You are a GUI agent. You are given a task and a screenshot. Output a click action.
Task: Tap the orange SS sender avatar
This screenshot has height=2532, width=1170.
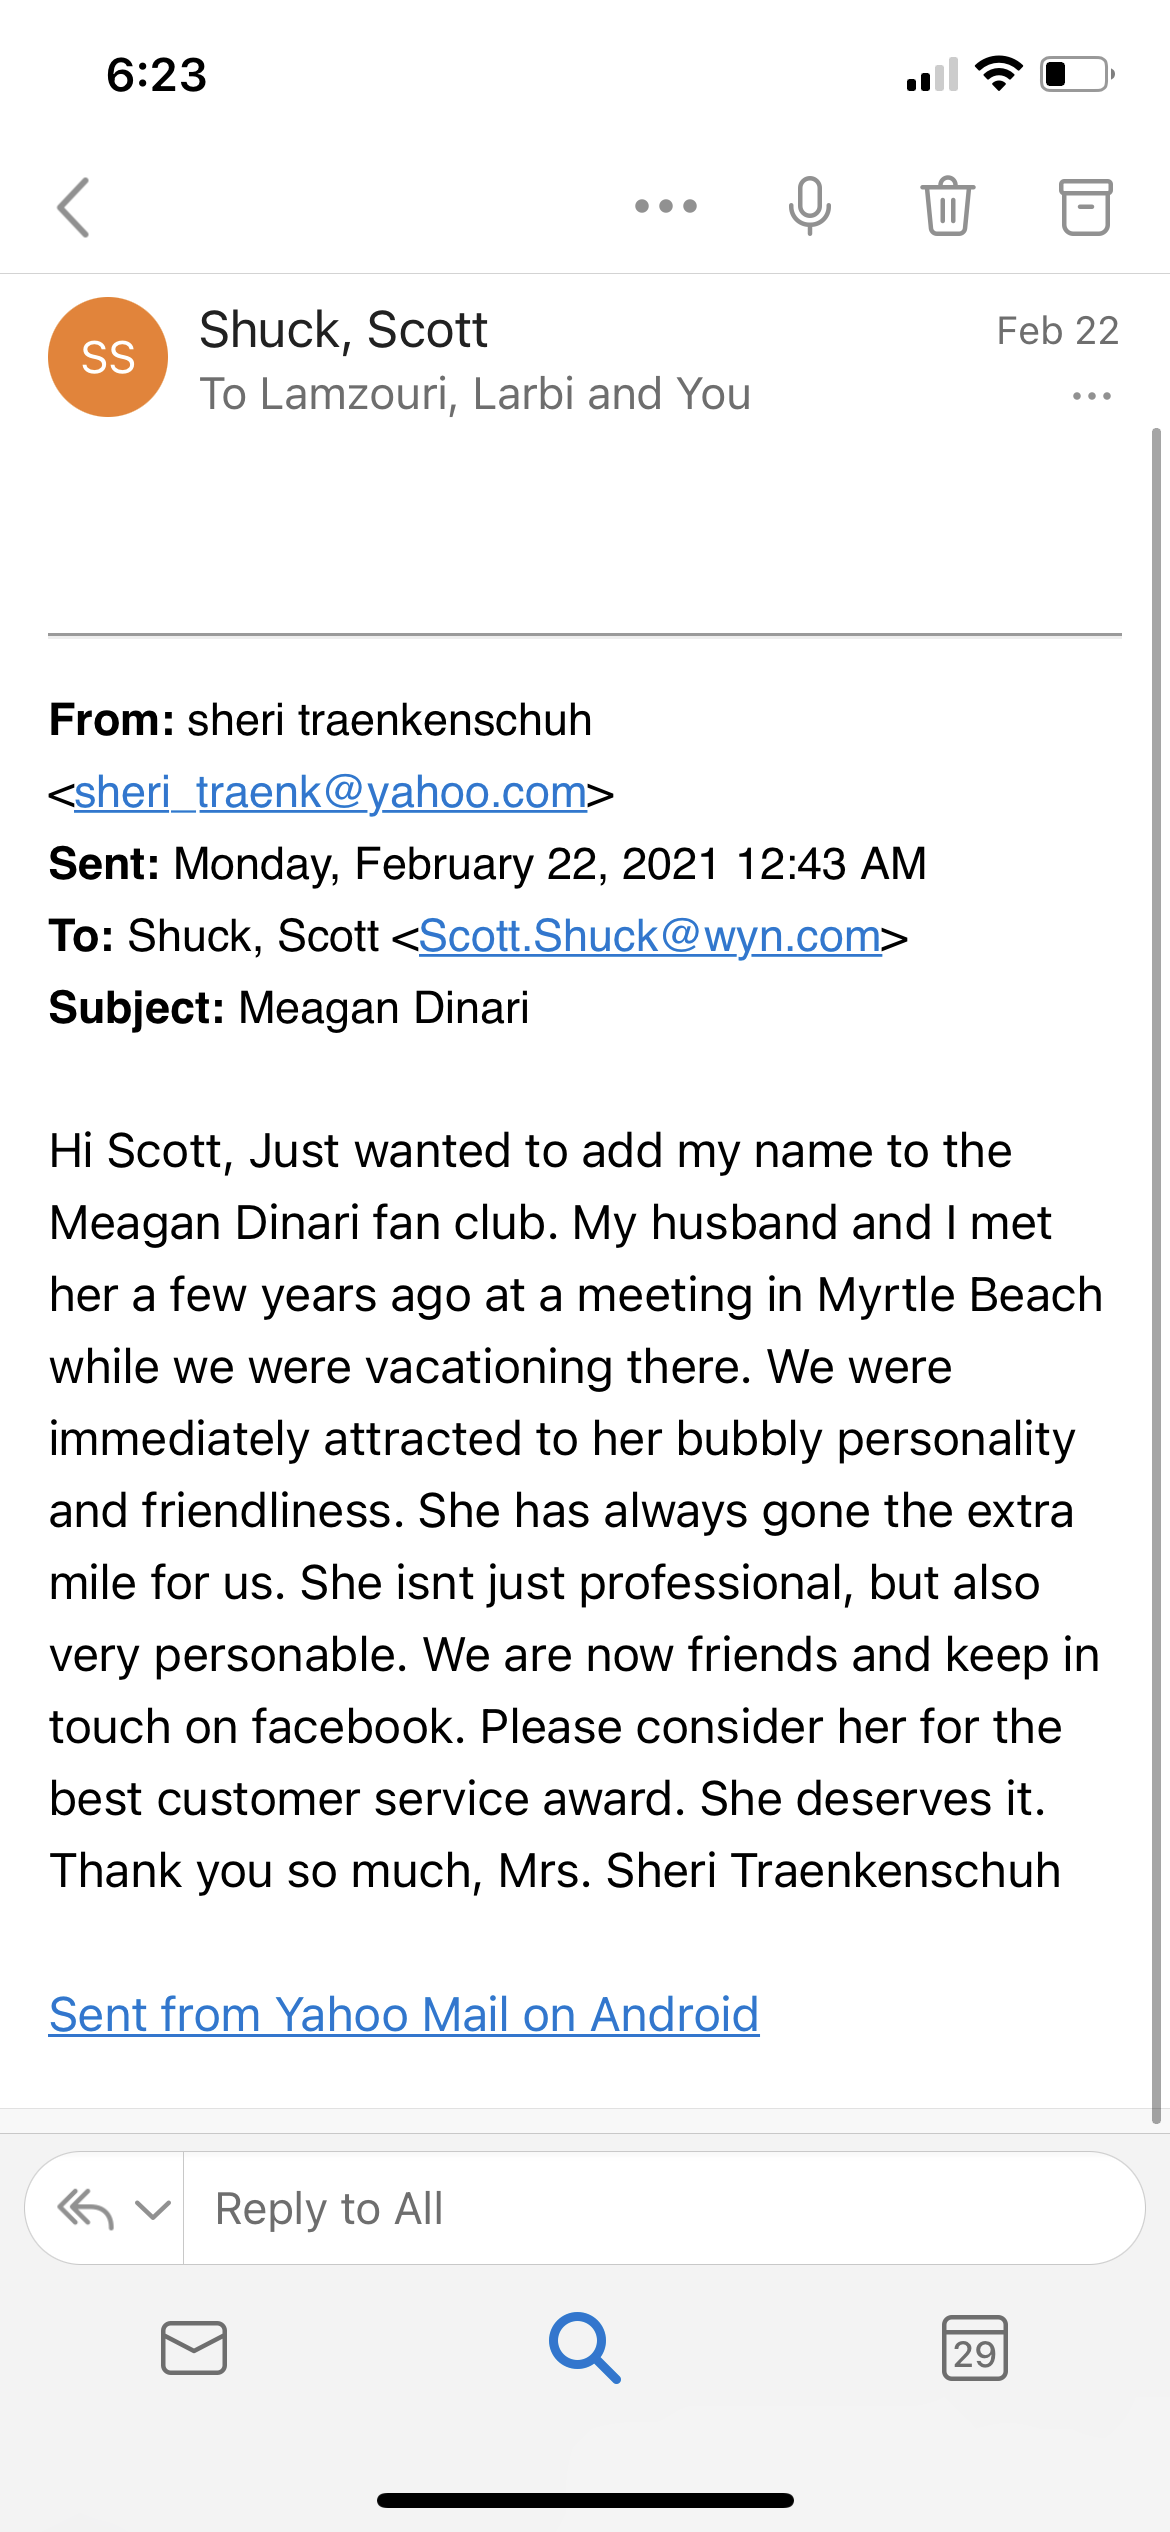click(x=108, y=357)
